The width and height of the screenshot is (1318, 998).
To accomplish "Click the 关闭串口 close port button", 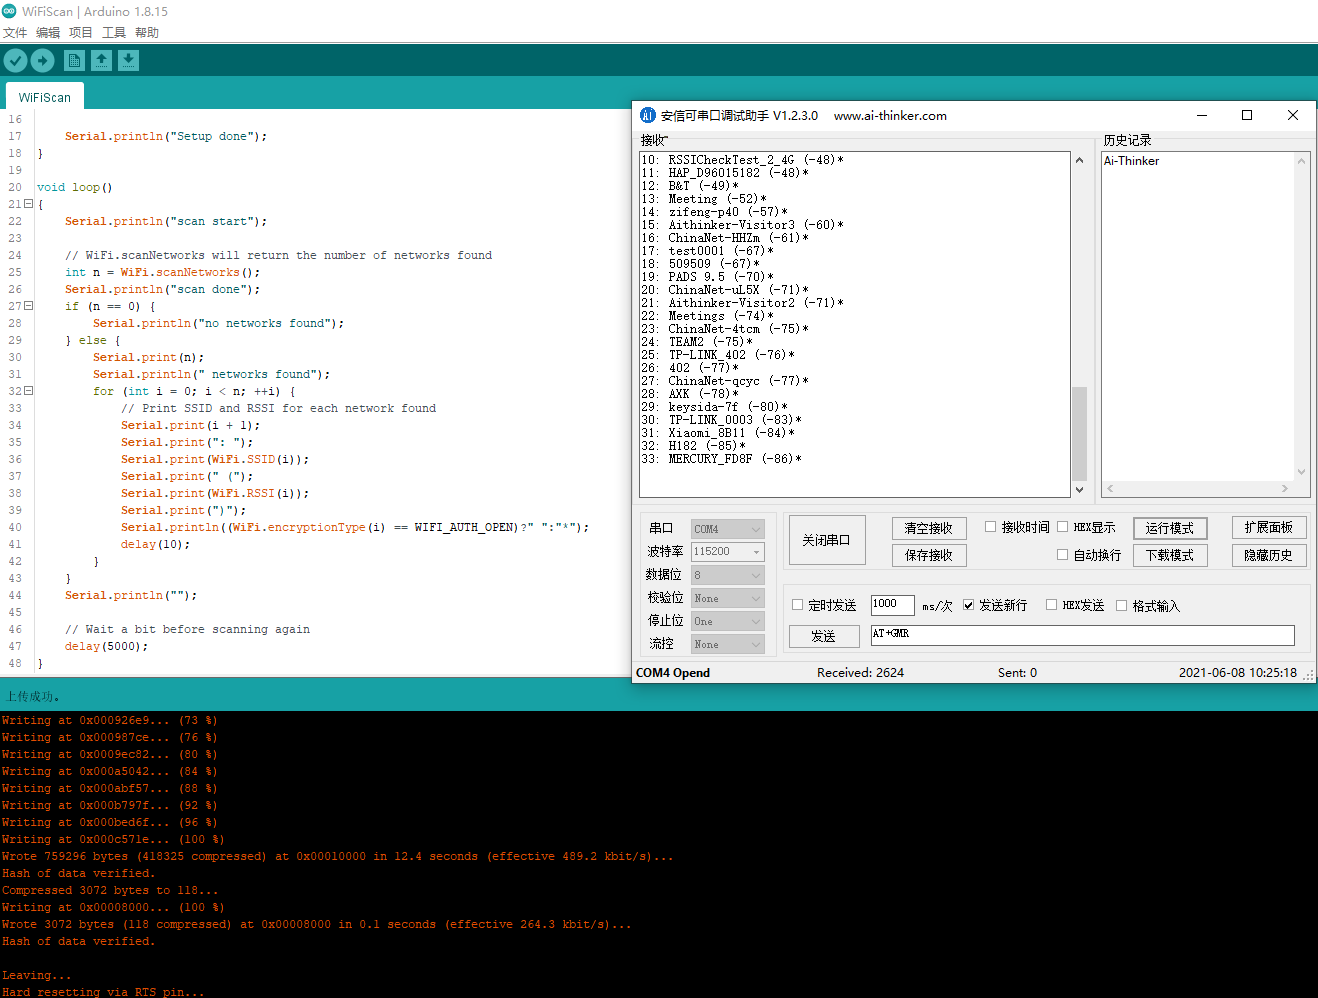I will click(x=827, y=540).
